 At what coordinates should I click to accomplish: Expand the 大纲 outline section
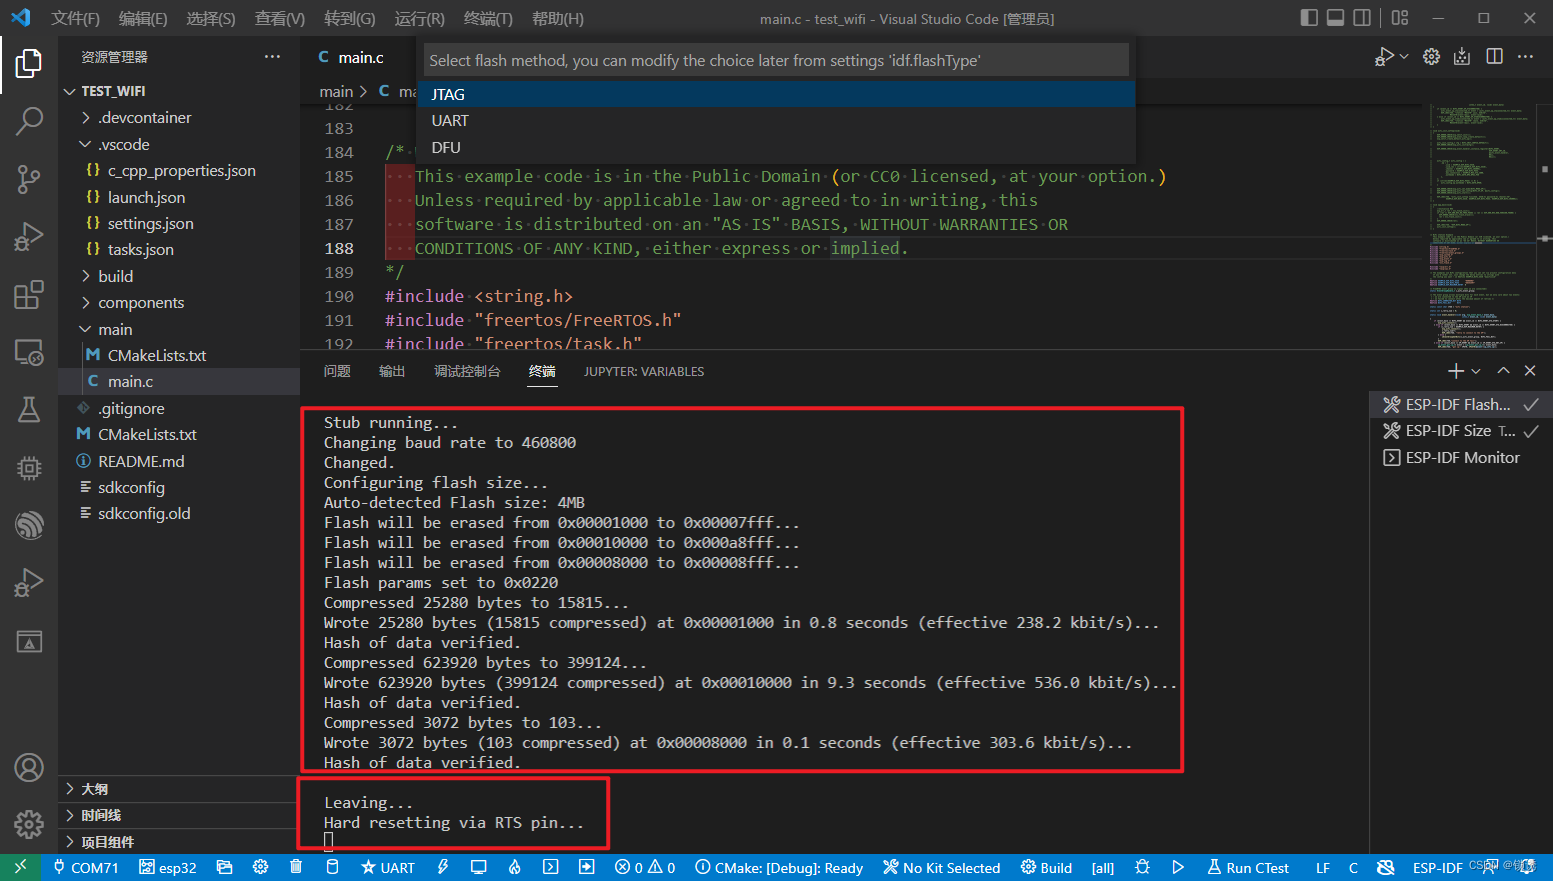[x=178, y=788]
